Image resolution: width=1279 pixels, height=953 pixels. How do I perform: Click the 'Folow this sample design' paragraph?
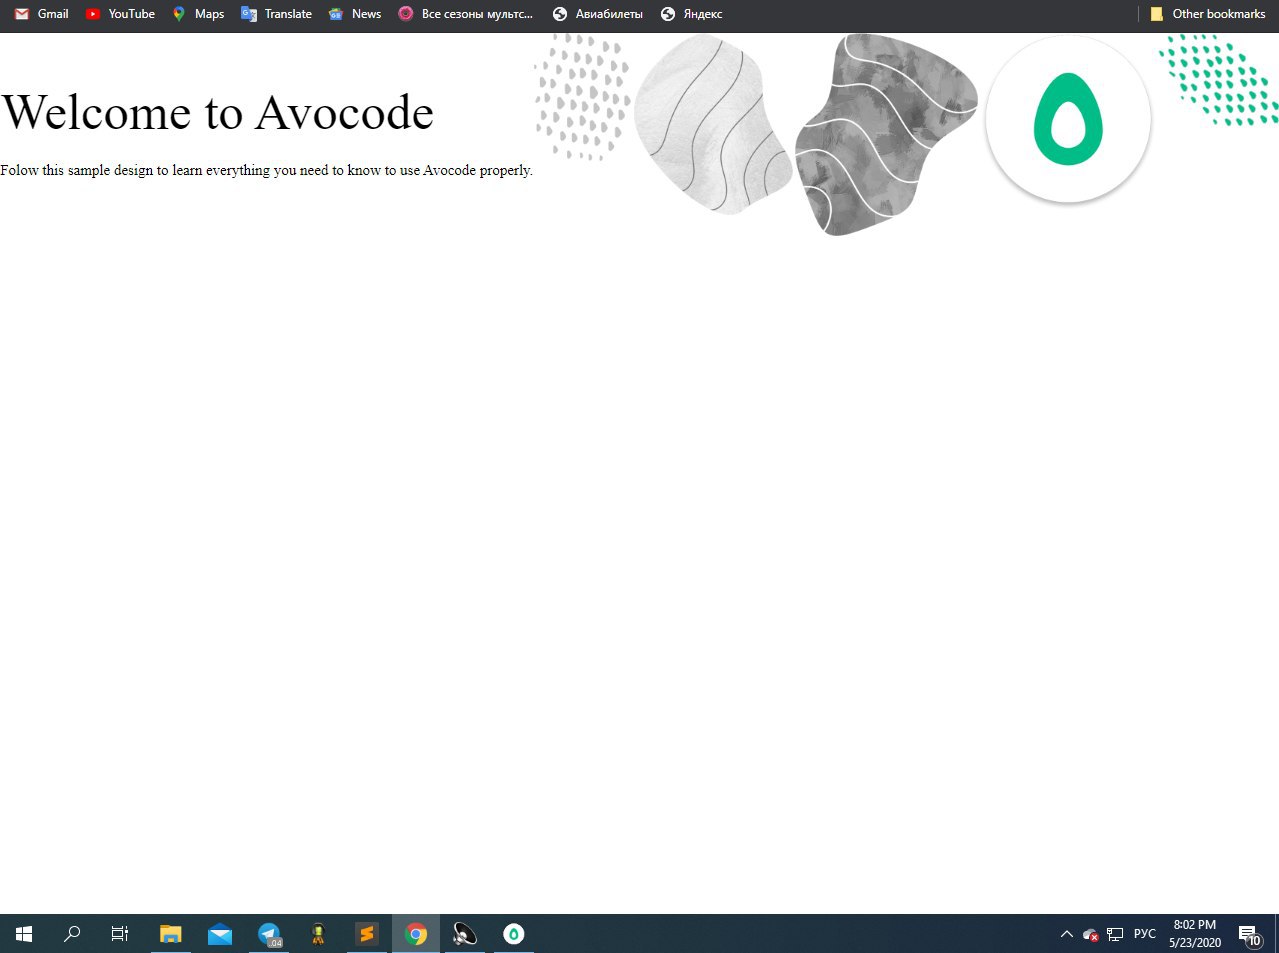(266, 170)
